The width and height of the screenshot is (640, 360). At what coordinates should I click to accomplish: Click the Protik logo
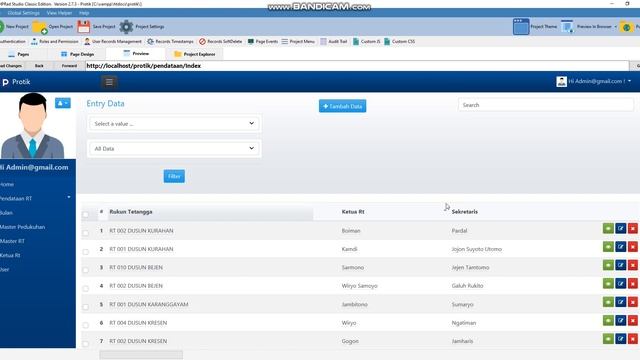coord(16,82)
